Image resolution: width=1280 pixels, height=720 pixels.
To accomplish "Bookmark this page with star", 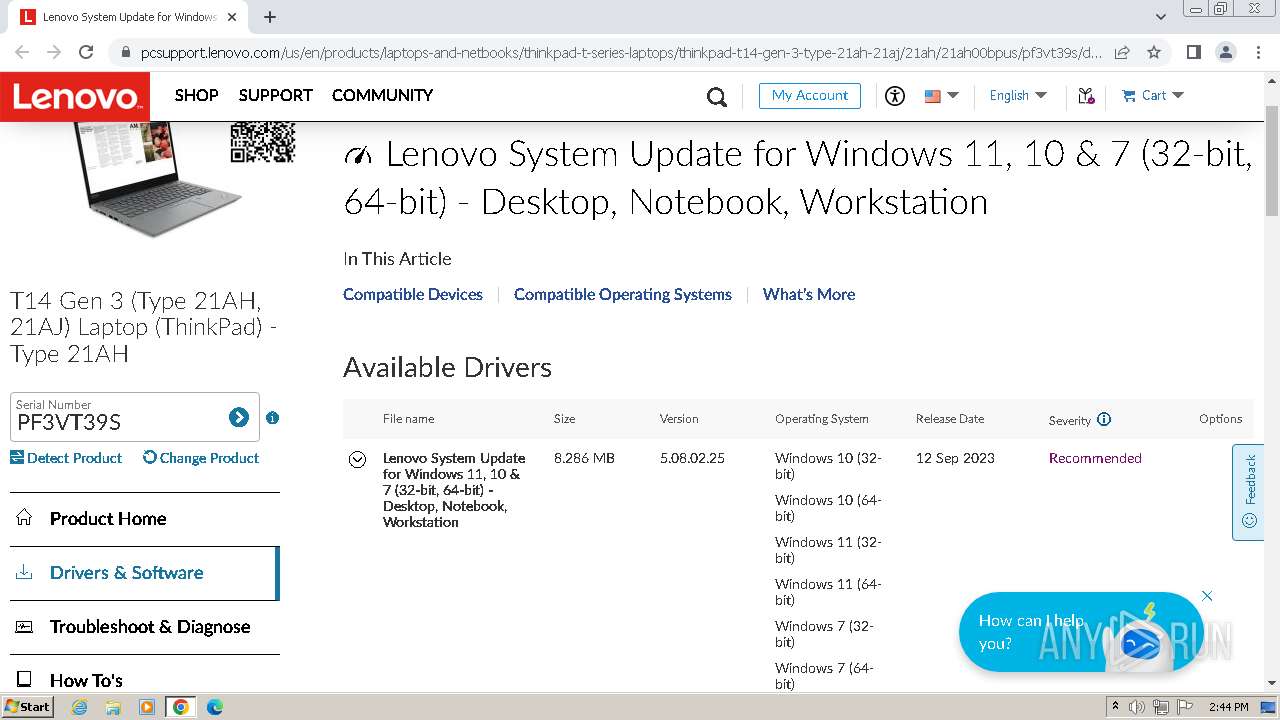I will coord(1154,52).
